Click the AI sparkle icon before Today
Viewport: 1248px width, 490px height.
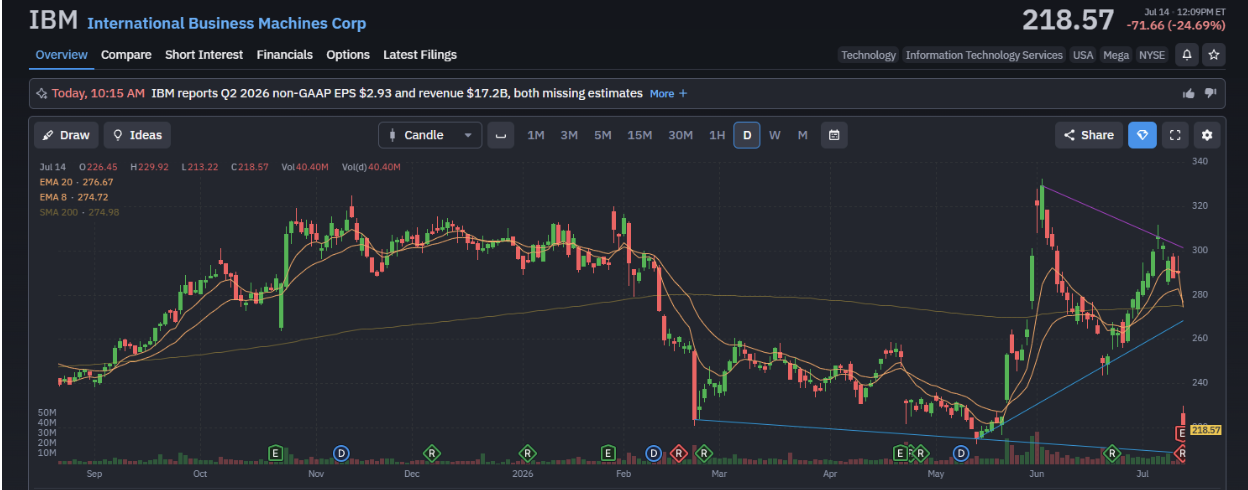click(42, 93)
